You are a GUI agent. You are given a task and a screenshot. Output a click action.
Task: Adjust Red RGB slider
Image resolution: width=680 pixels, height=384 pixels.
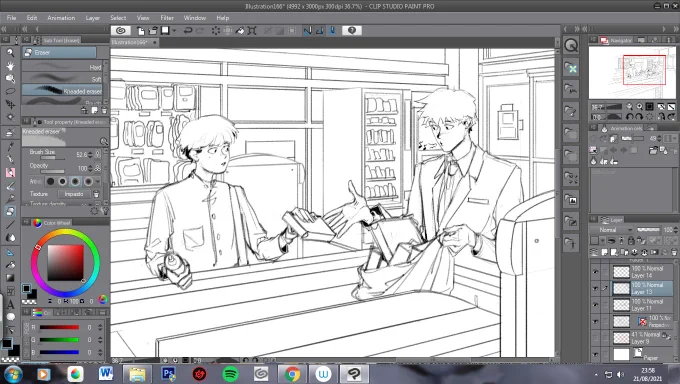point(59,327)
